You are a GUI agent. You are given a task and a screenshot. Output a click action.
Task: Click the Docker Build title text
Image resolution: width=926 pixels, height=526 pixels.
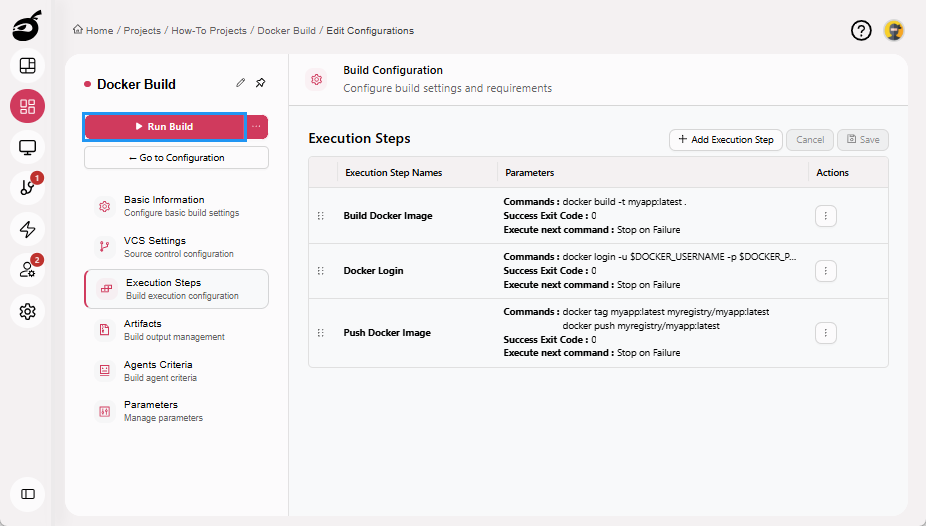click(x=136, y=84)
